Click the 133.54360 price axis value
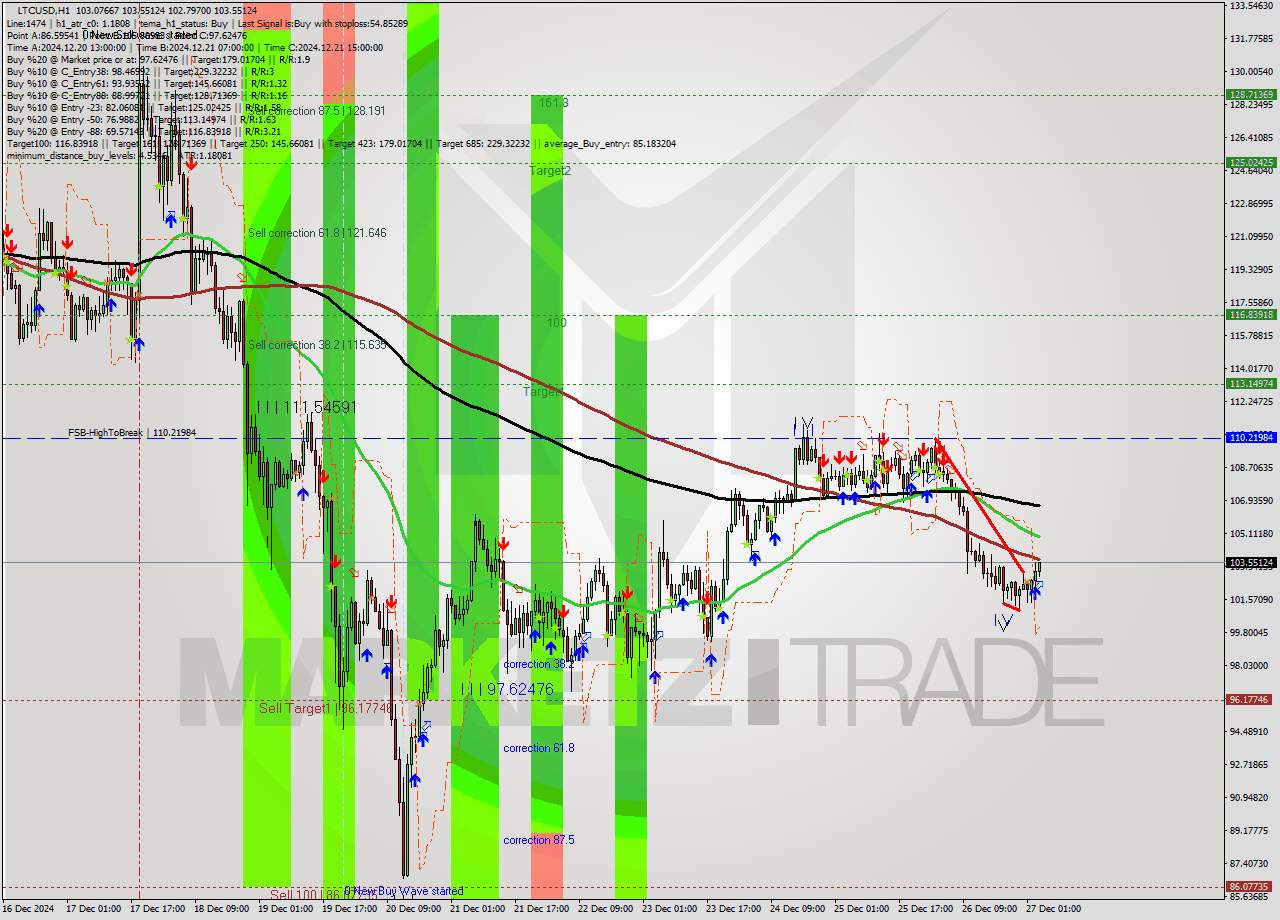The image size is (1280, 920). pyautogui.click(x=1250, y=6)
